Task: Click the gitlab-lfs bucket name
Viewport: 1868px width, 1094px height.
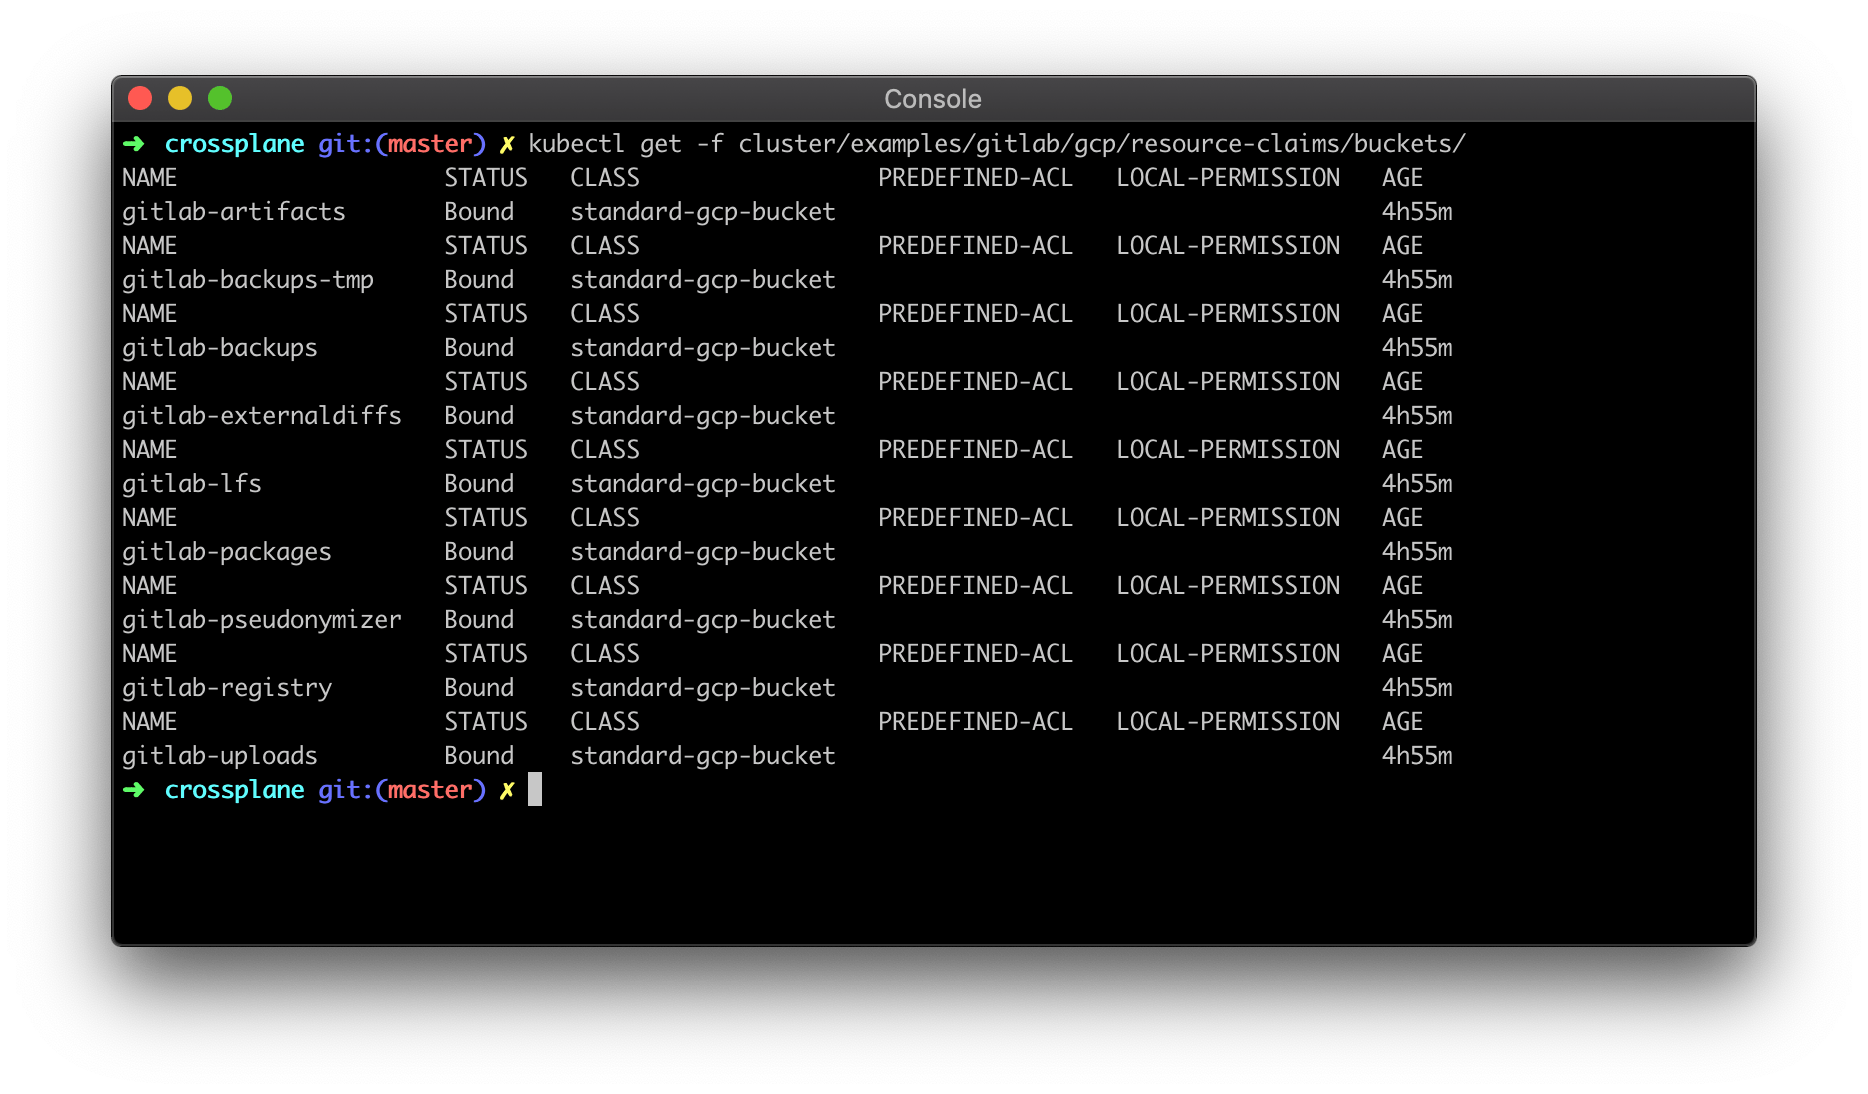Action: pyautogui.click(x=192, y=484)
